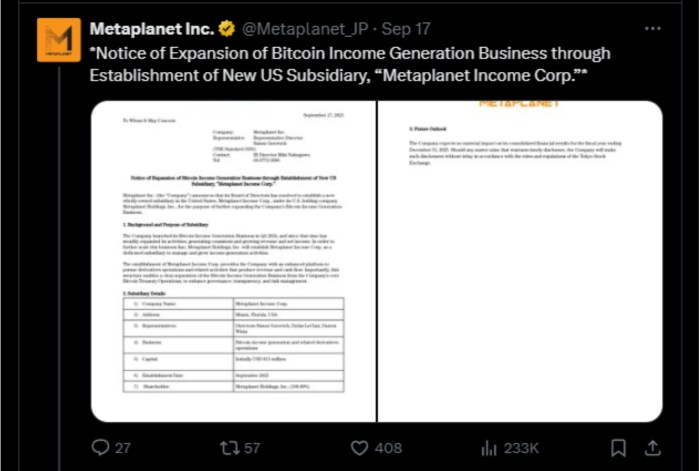Click the Subsidiary Details table in the document
The height and width of the screenshot is (471, 700).
point(233,345)
